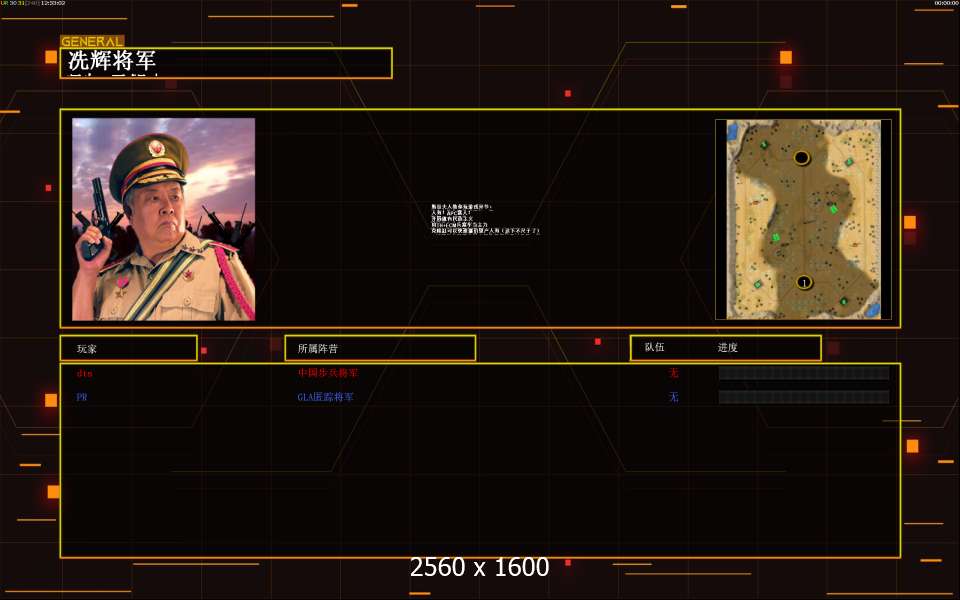Screen dimensions: 960x600
Task: Select the unnumbered start position on the map
Action: pos(801,158)
